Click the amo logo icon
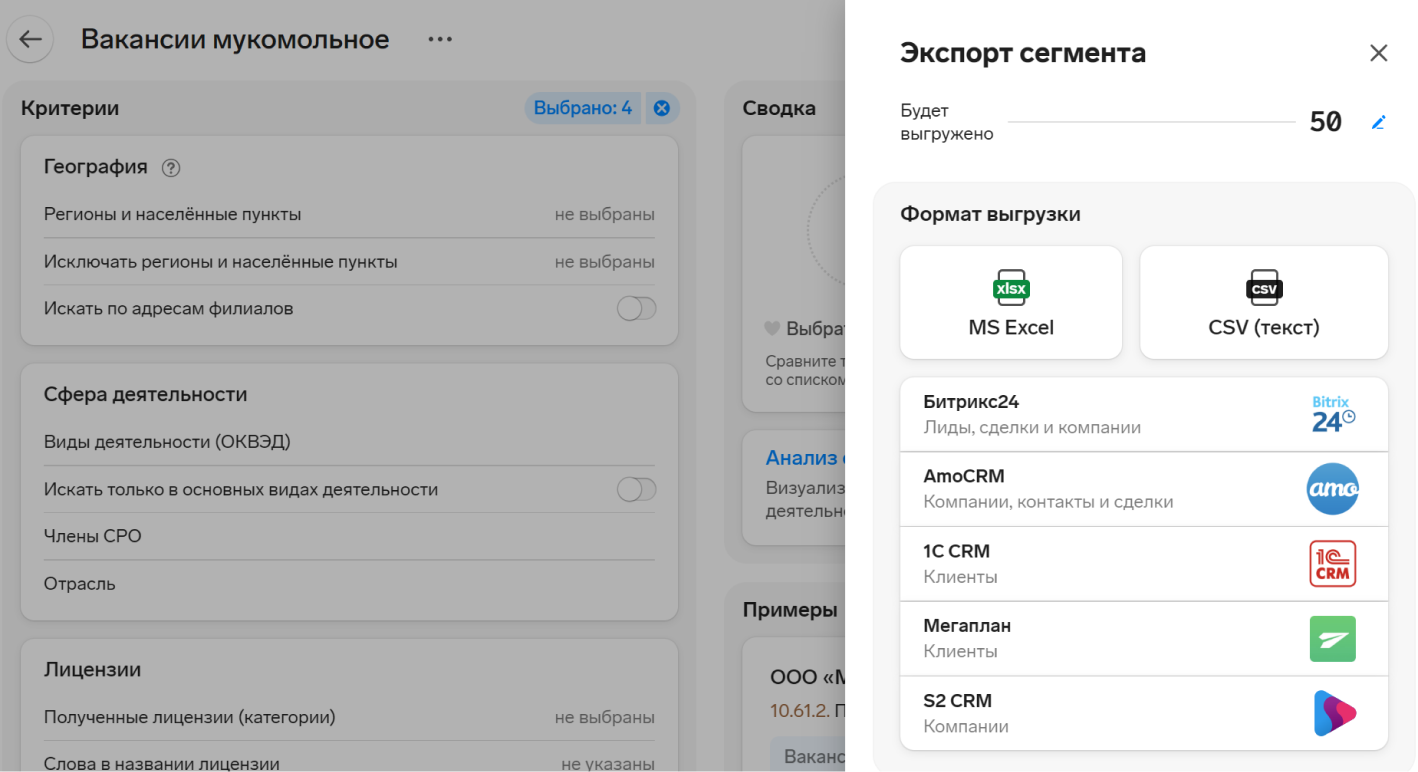 [x=1333, y=489]
